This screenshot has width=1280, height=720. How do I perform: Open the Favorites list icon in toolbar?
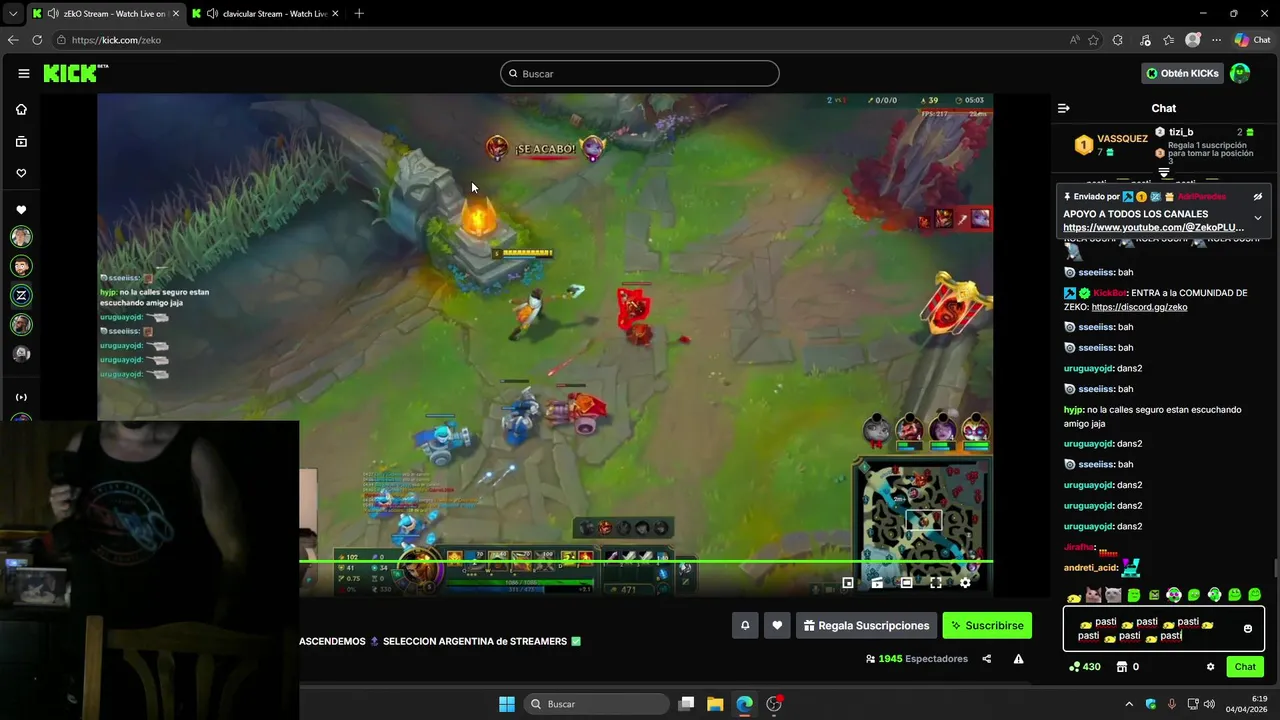[x=1168, y=40]
